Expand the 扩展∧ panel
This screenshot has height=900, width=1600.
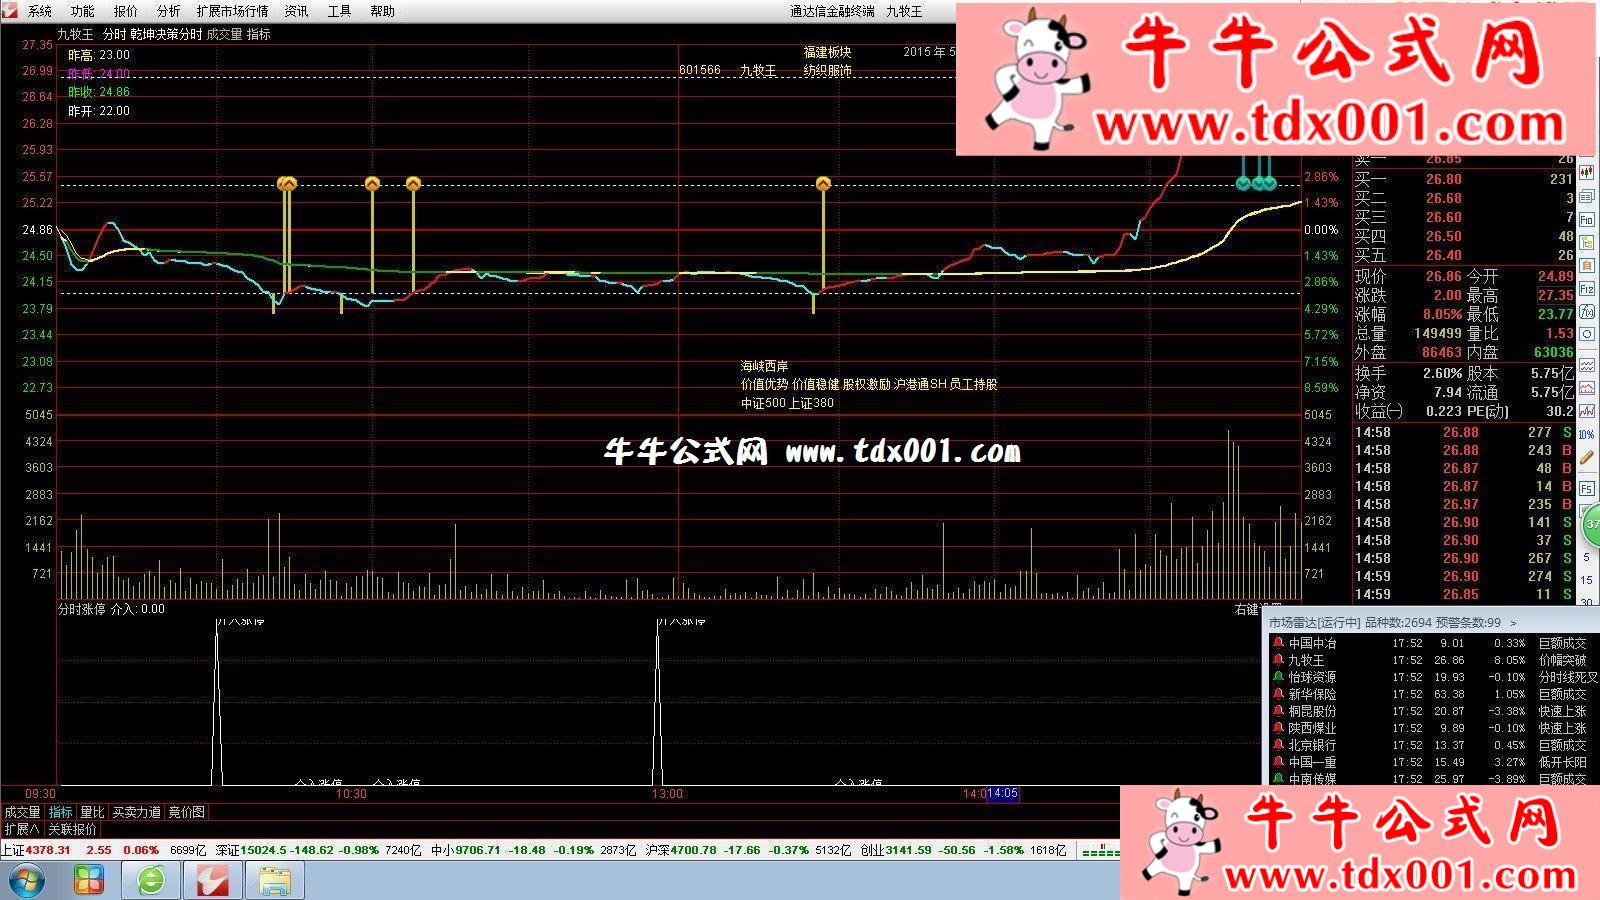pos(22,829)
